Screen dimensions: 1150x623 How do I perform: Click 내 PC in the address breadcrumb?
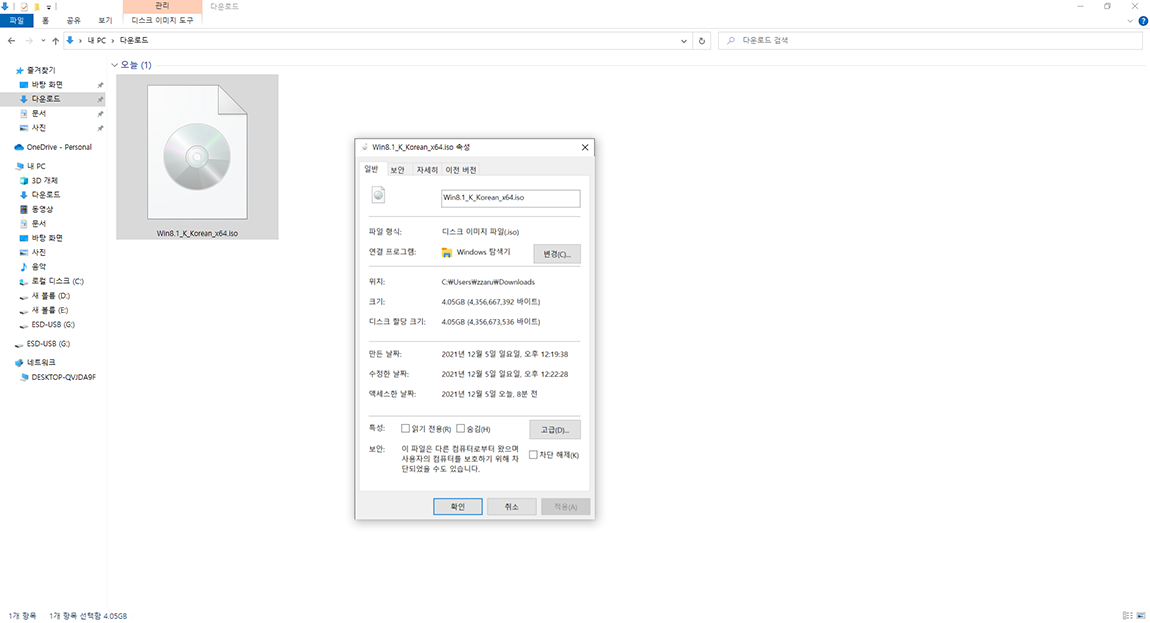pos(97,40)
